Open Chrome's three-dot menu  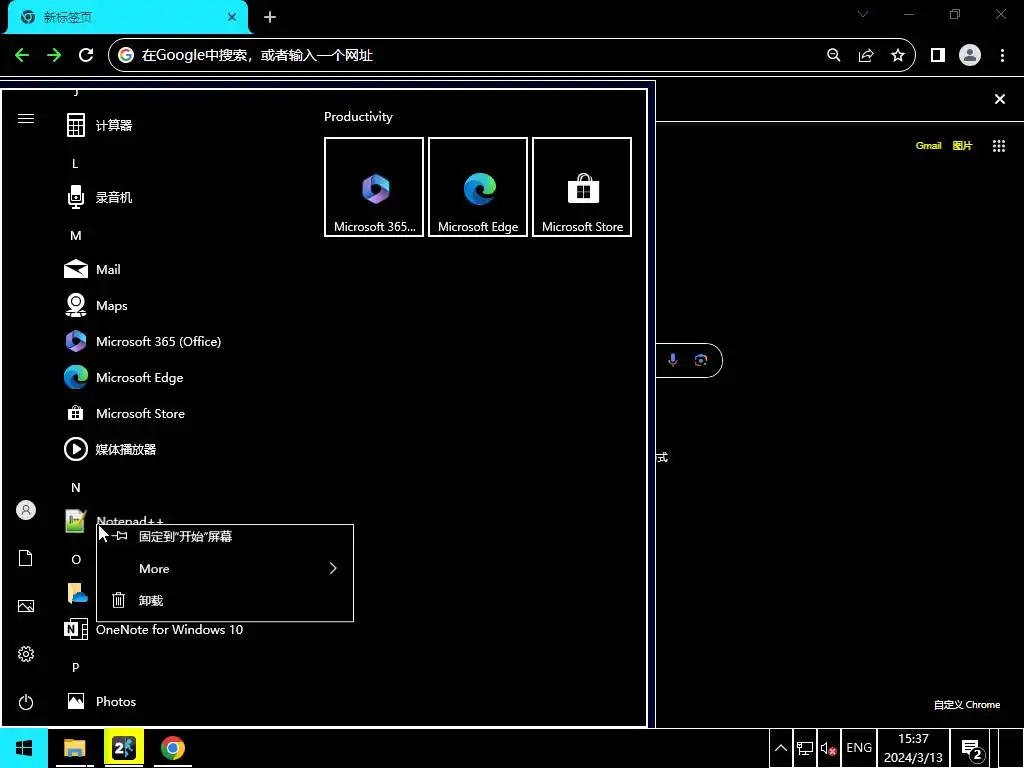coord(1002,56)
